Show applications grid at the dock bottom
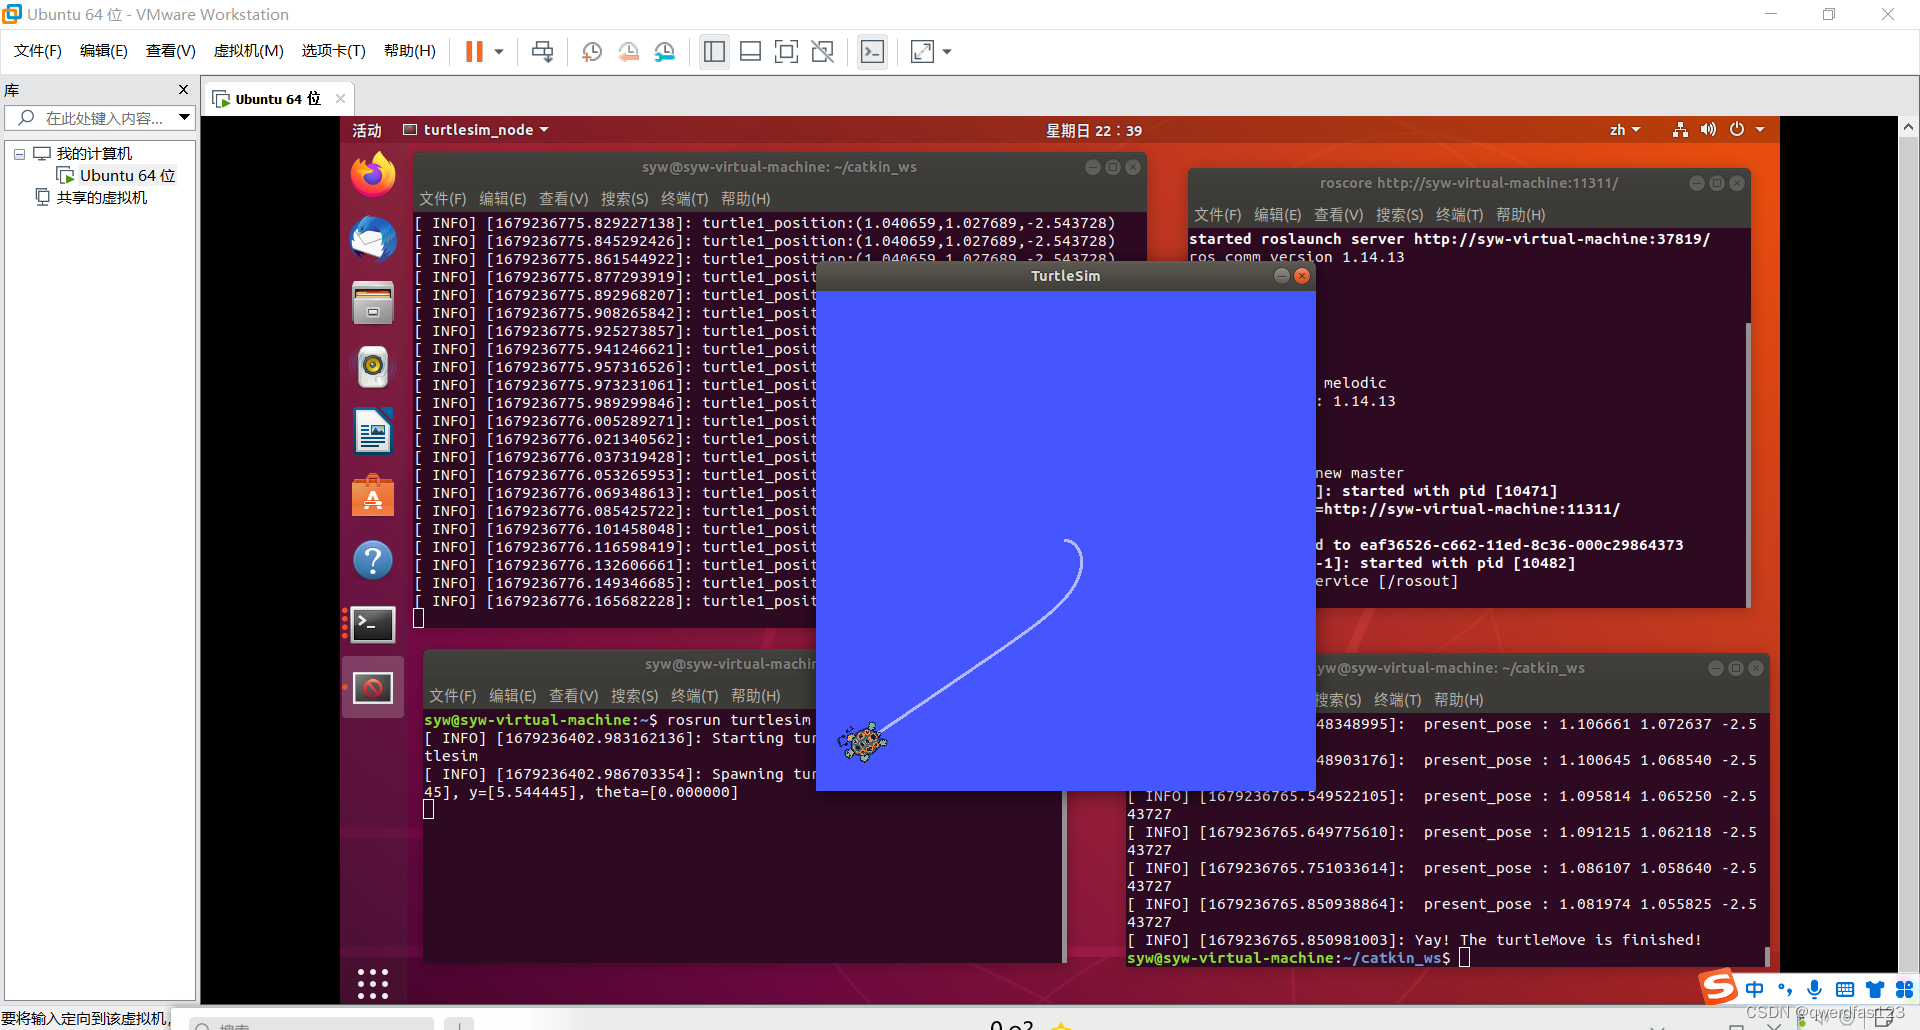The height and width of the screenshot is (1030, 1920). (373, 984)
